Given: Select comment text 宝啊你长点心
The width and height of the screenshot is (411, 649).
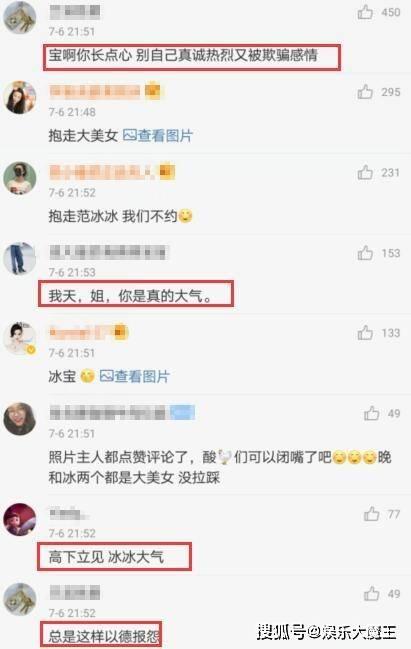Looking at the screenshot, I should pyautogui.click(x=89, y=55).
